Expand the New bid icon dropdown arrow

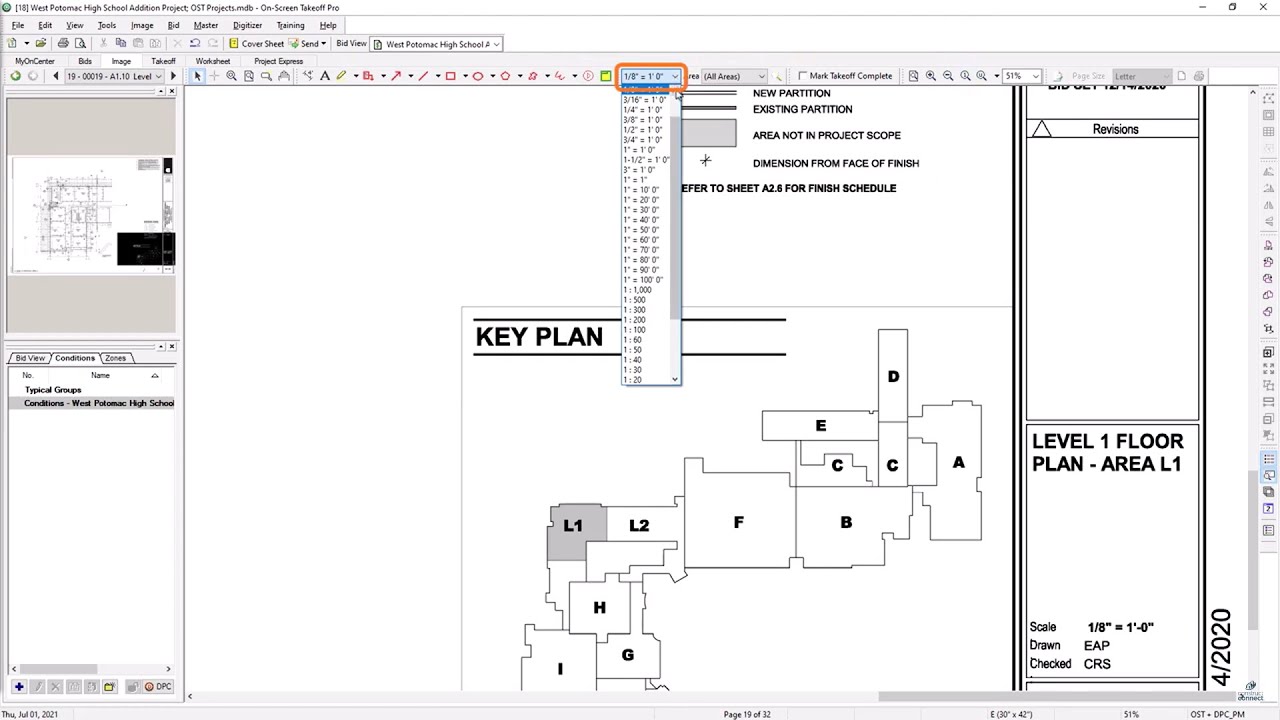point(25,44)
